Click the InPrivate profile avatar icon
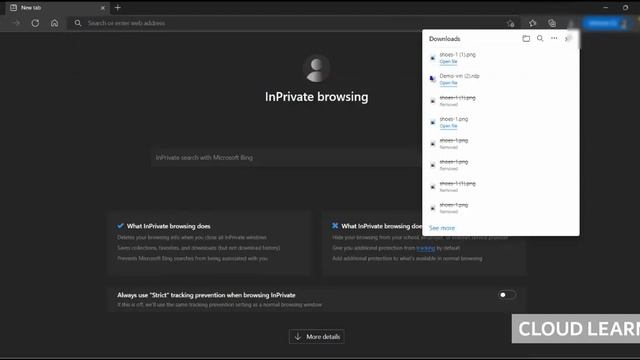640x360 pixels. tap(316, 68)
